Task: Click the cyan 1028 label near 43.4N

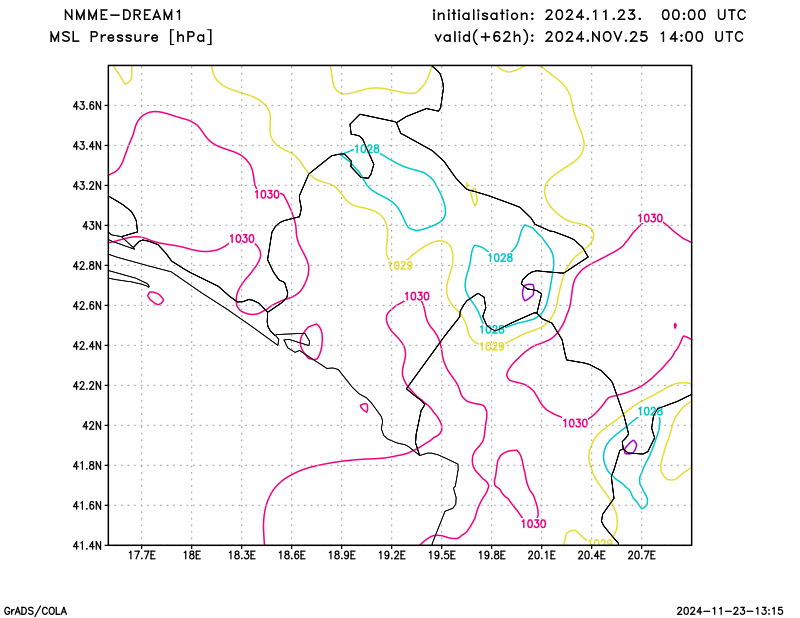Action: [367, 149]
